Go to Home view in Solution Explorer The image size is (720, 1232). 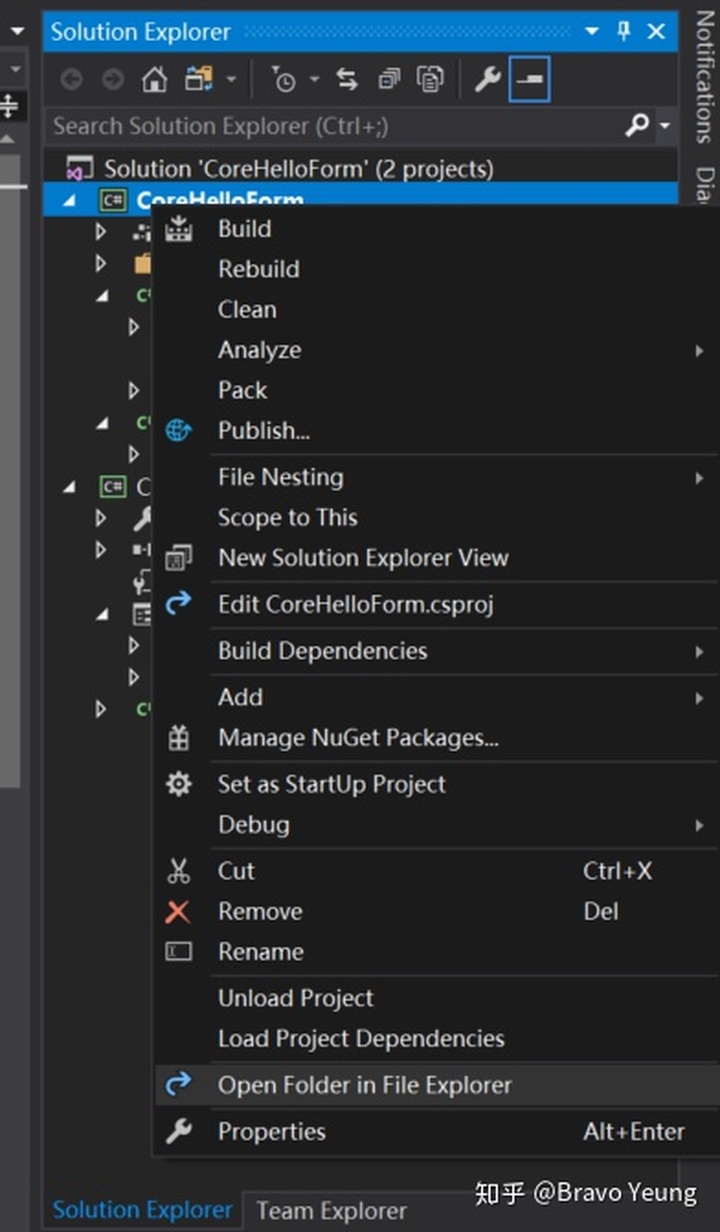154,80
